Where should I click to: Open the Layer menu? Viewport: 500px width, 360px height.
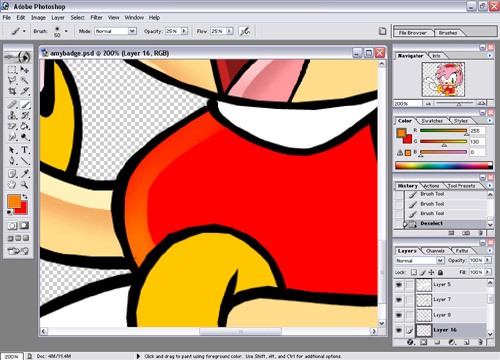58,17
